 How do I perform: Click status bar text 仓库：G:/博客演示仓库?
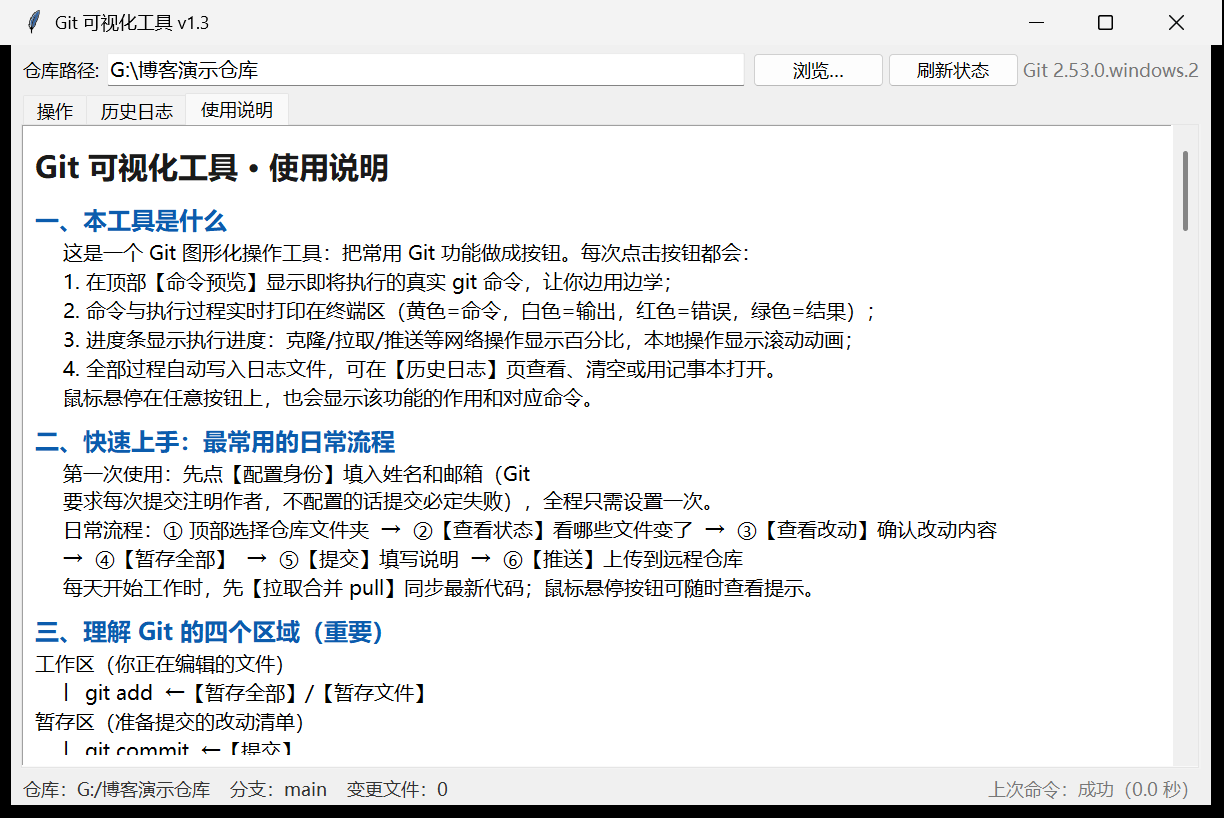[x=117, y=789]
